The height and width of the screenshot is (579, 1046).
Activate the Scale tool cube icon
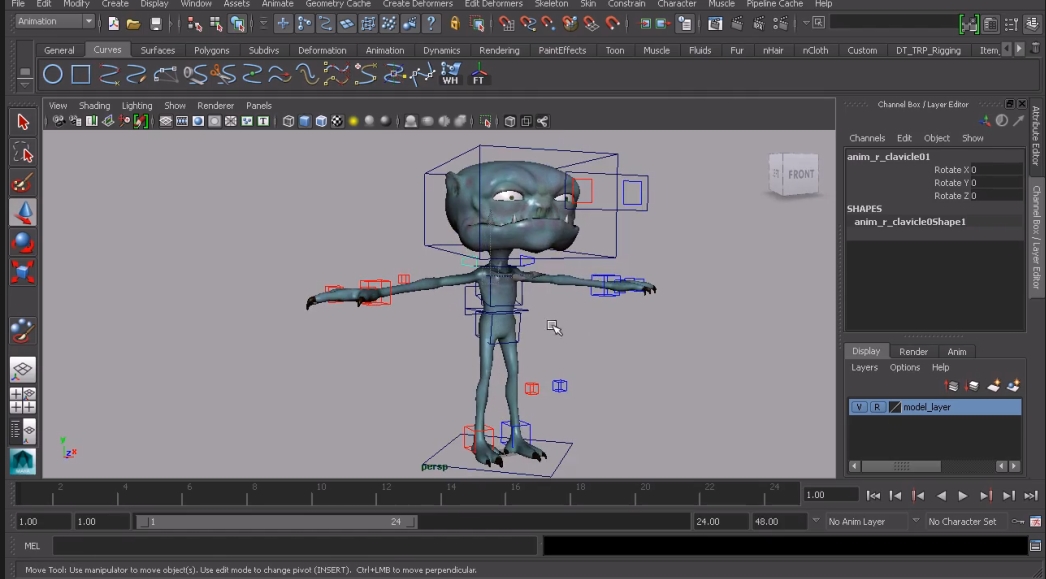[23, 272]
